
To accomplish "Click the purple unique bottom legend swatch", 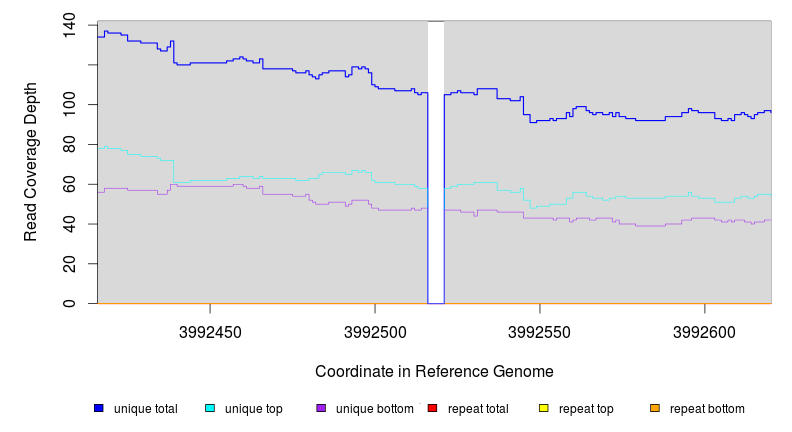I will pos(321,409).
